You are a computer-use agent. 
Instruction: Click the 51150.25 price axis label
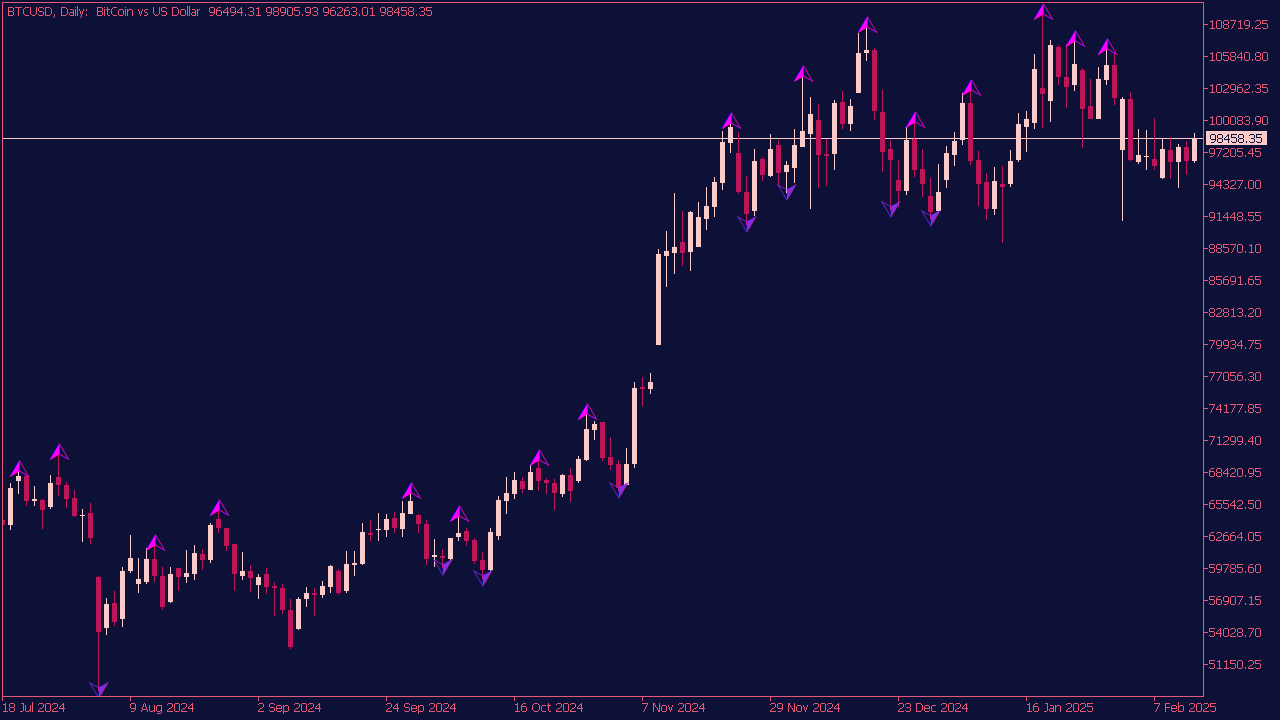[x=1237, y=664]
